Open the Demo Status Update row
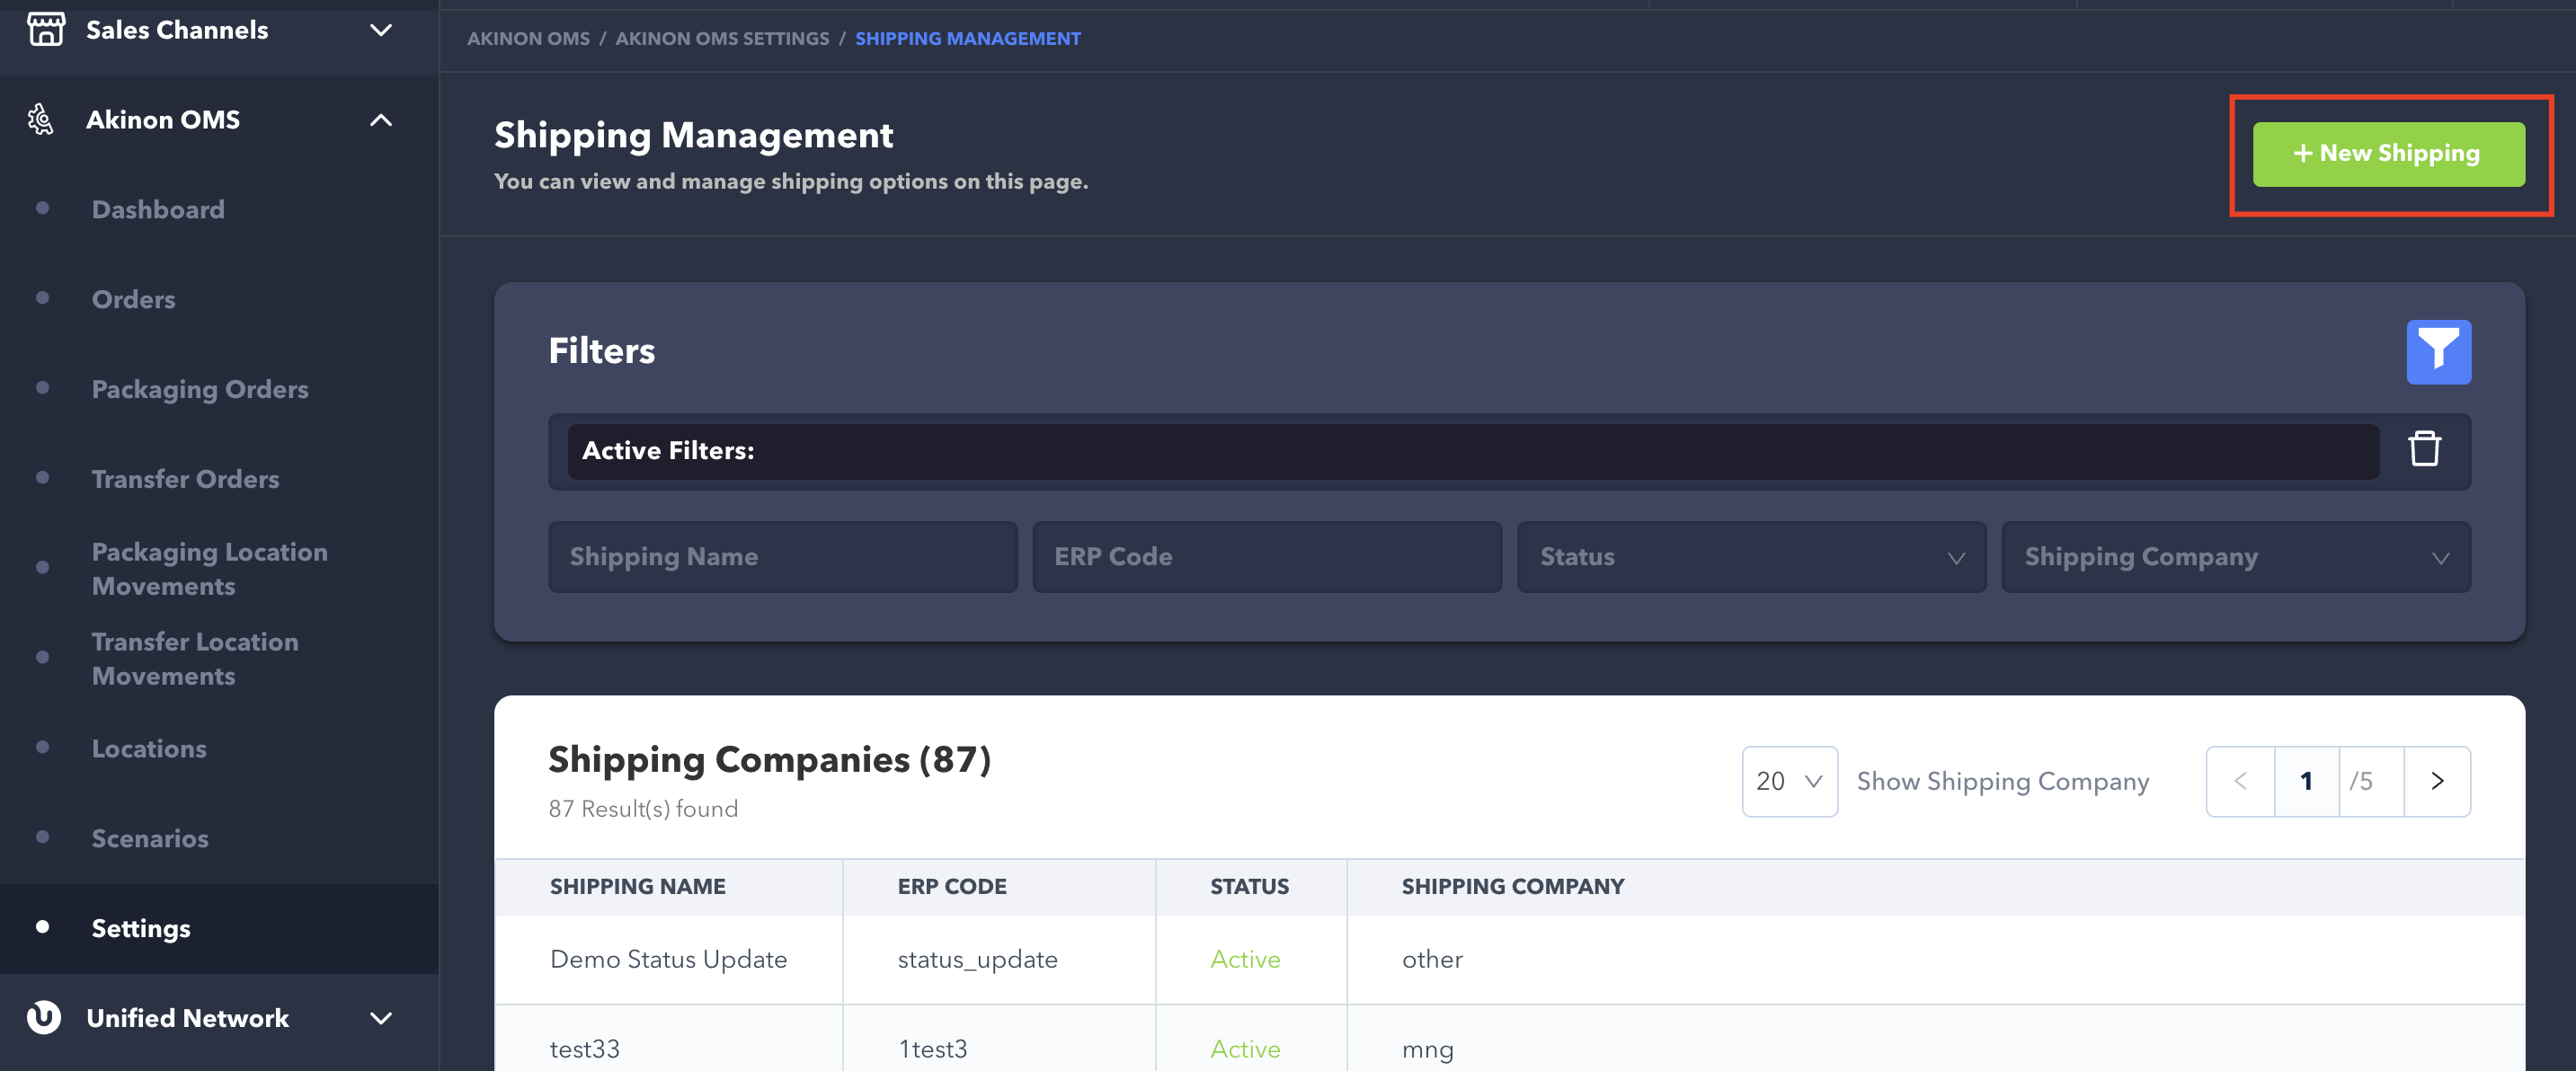This screenshot has width=2576, height=1071. point(668,959)
